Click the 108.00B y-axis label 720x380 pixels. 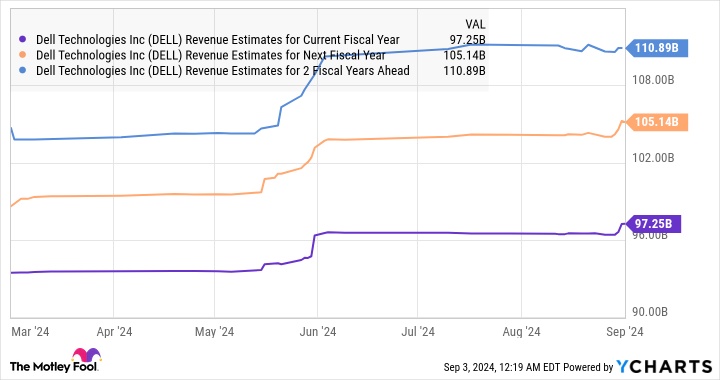pyautogui.click(x=653, y=80)
